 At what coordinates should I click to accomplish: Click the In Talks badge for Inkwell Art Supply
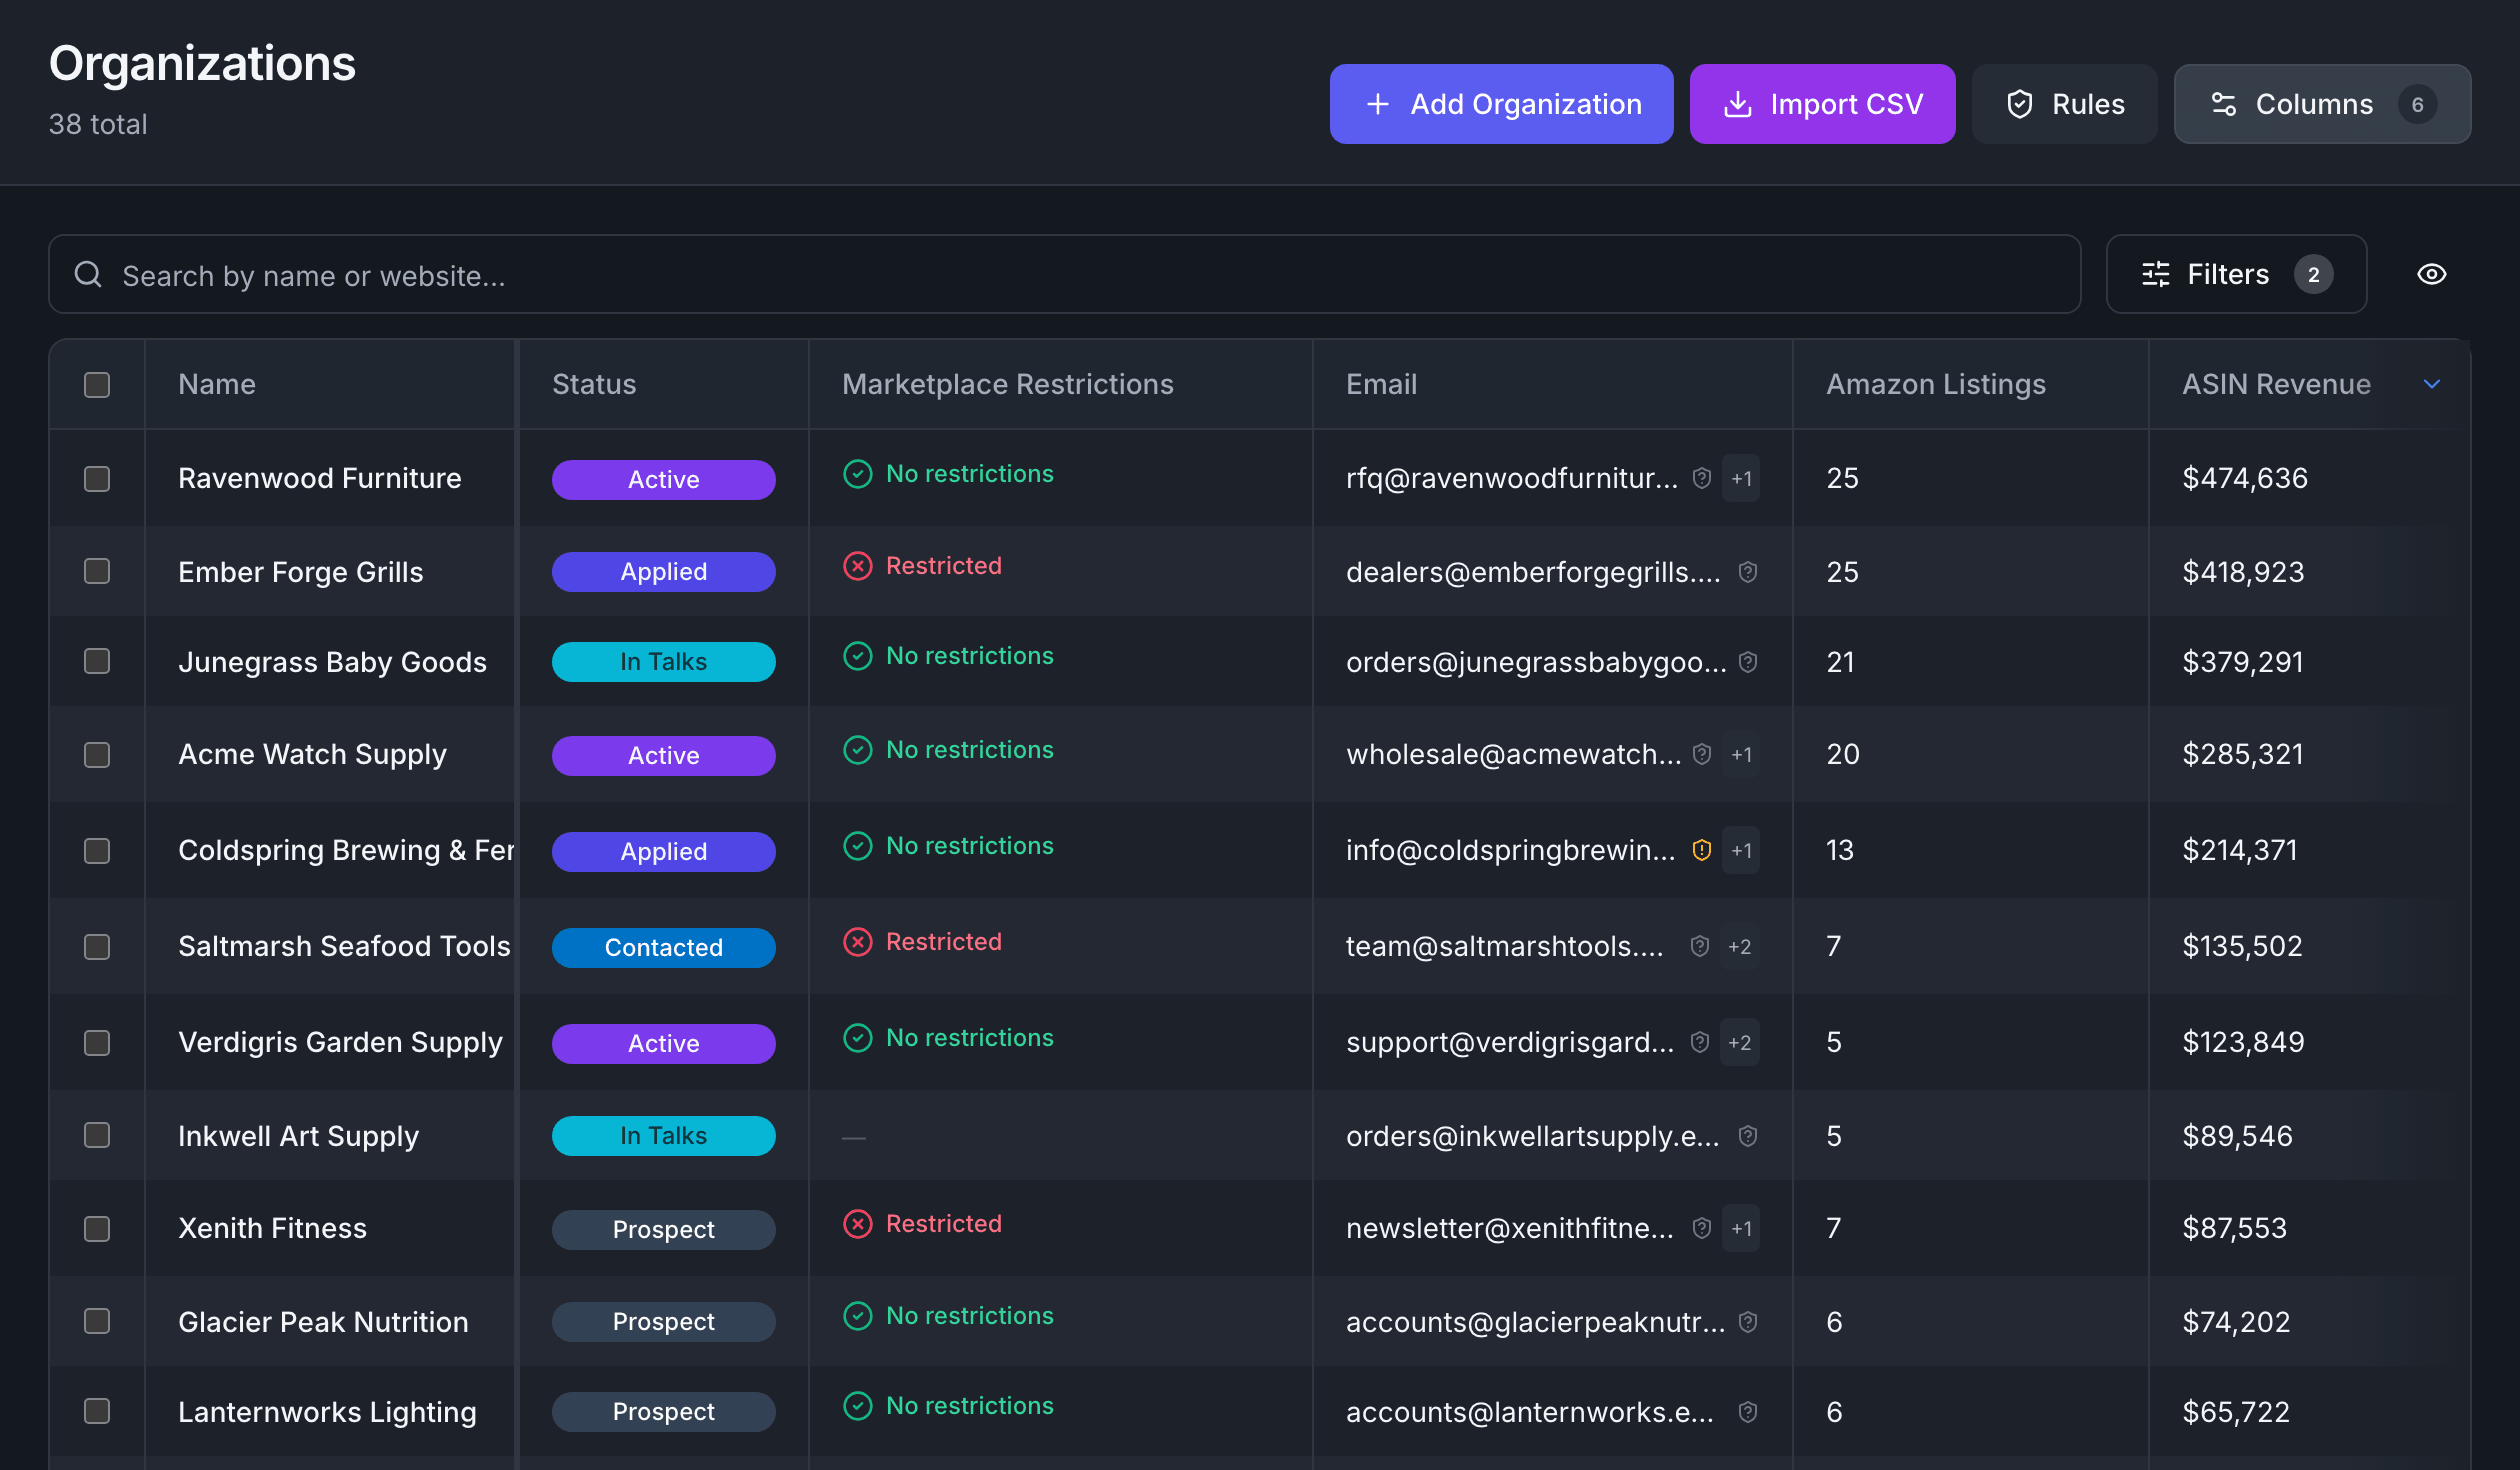[663, 1136]
